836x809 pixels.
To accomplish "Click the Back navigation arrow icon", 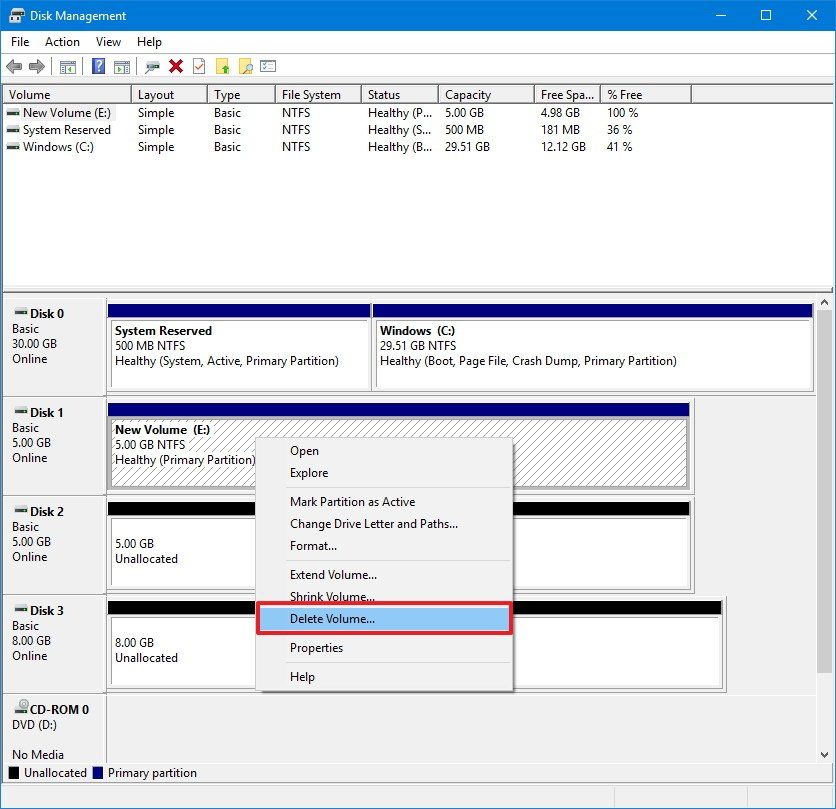I will pos(13,66).
